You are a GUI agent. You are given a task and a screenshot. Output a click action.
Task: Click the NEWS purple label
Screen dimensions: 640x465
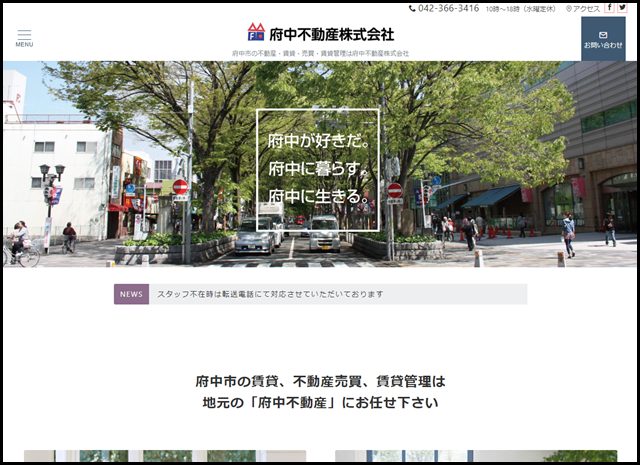[131, 294]
